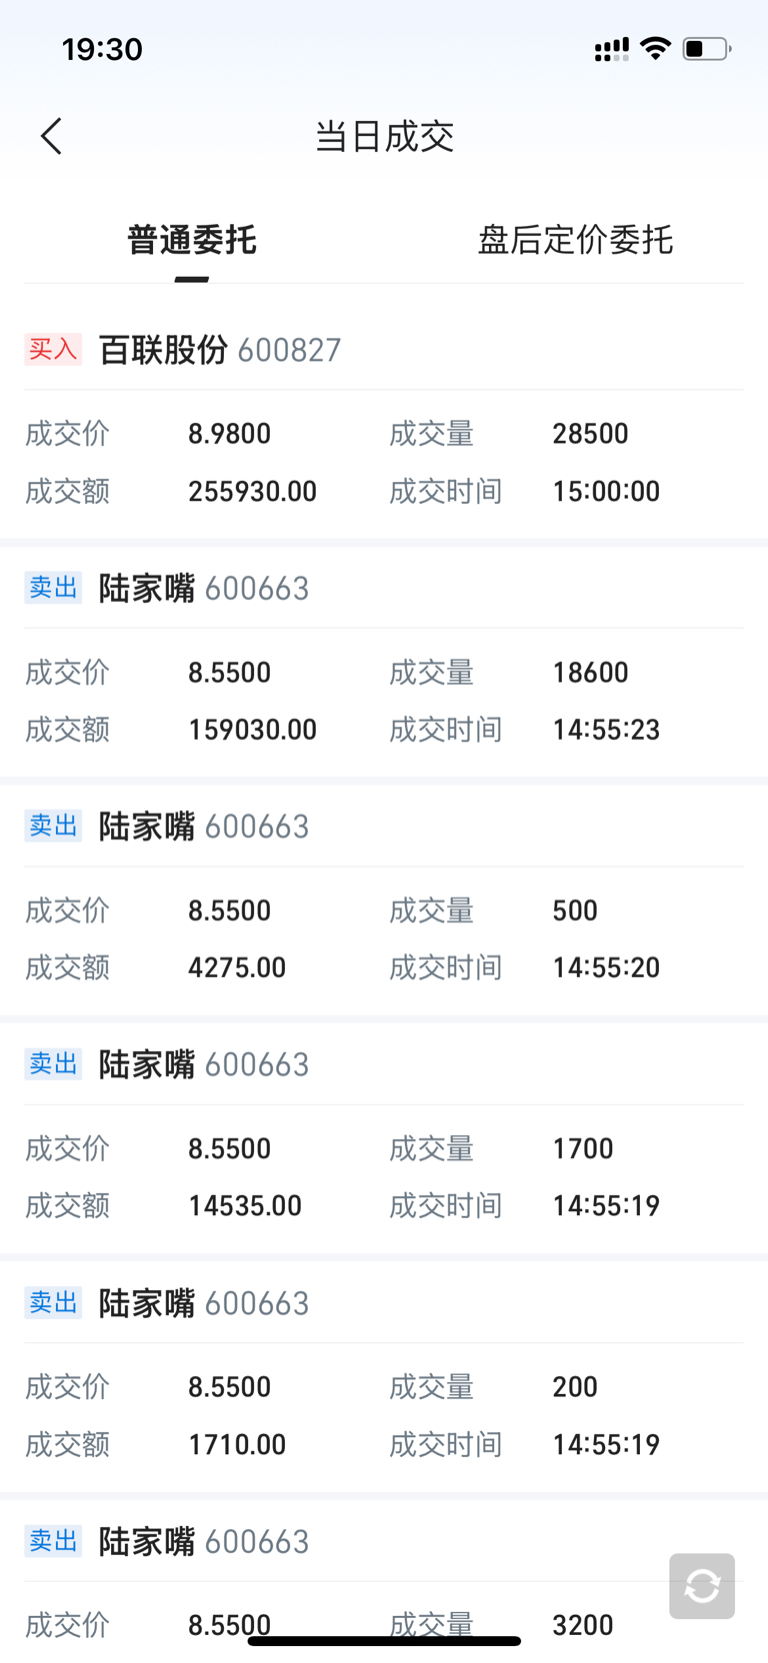Viewport: 768px width, 1663px height.
Task: Tap the red 买入 tag for 百联股份
Action: 53,349
